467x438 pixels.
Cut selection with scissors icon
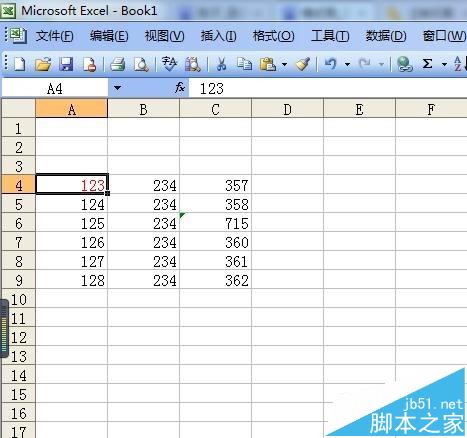coord(221,64)
